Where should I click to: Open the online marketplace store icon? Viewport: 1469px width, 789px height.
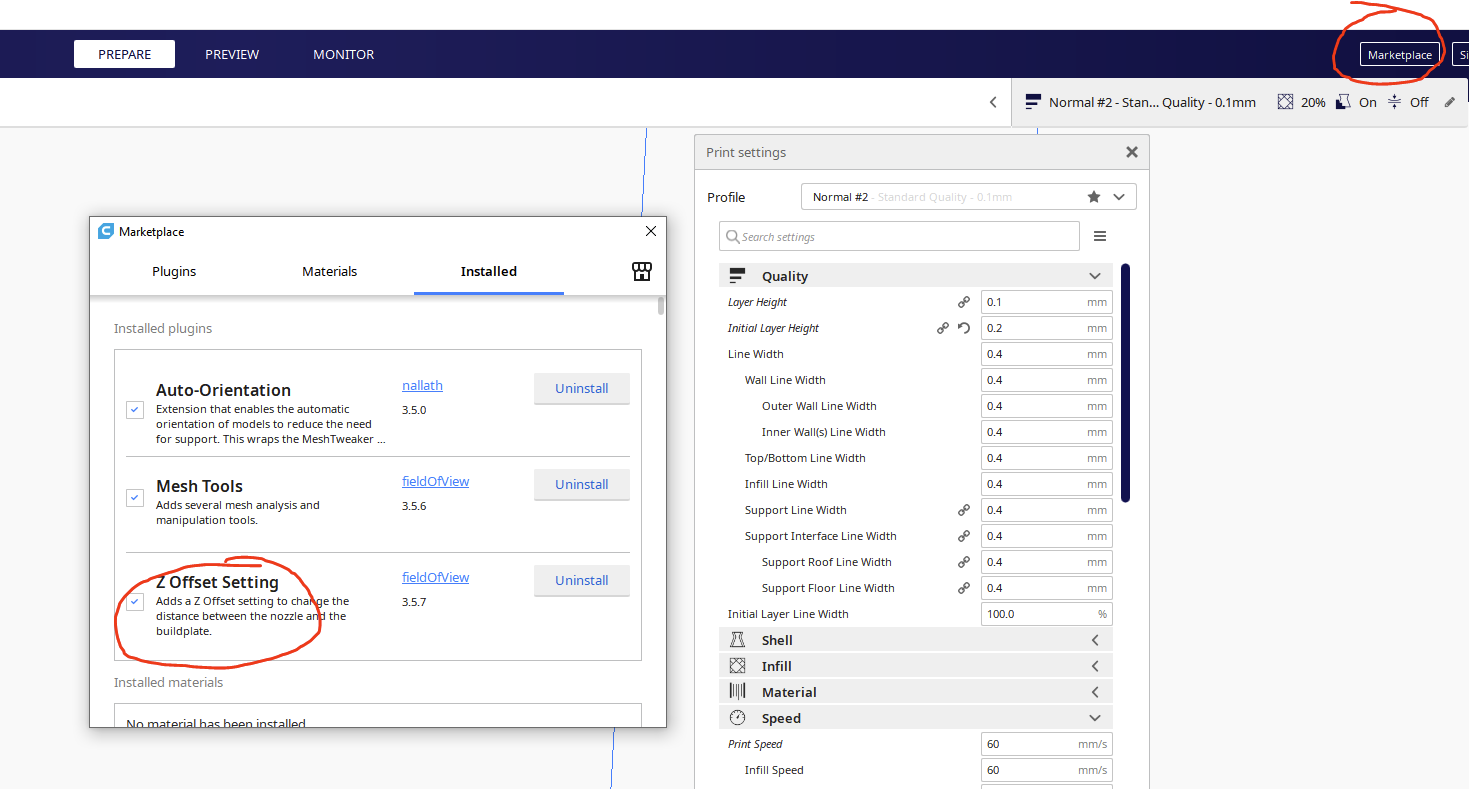[x=642, y=271]
